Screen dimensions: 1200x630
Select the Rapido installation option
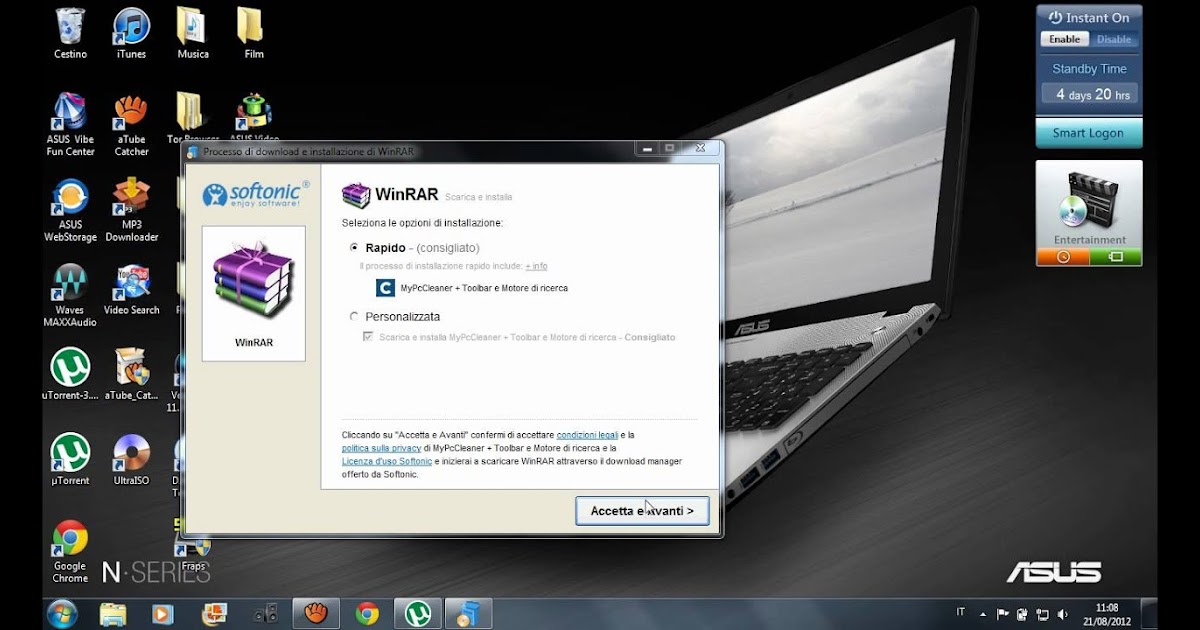[354, 247]
